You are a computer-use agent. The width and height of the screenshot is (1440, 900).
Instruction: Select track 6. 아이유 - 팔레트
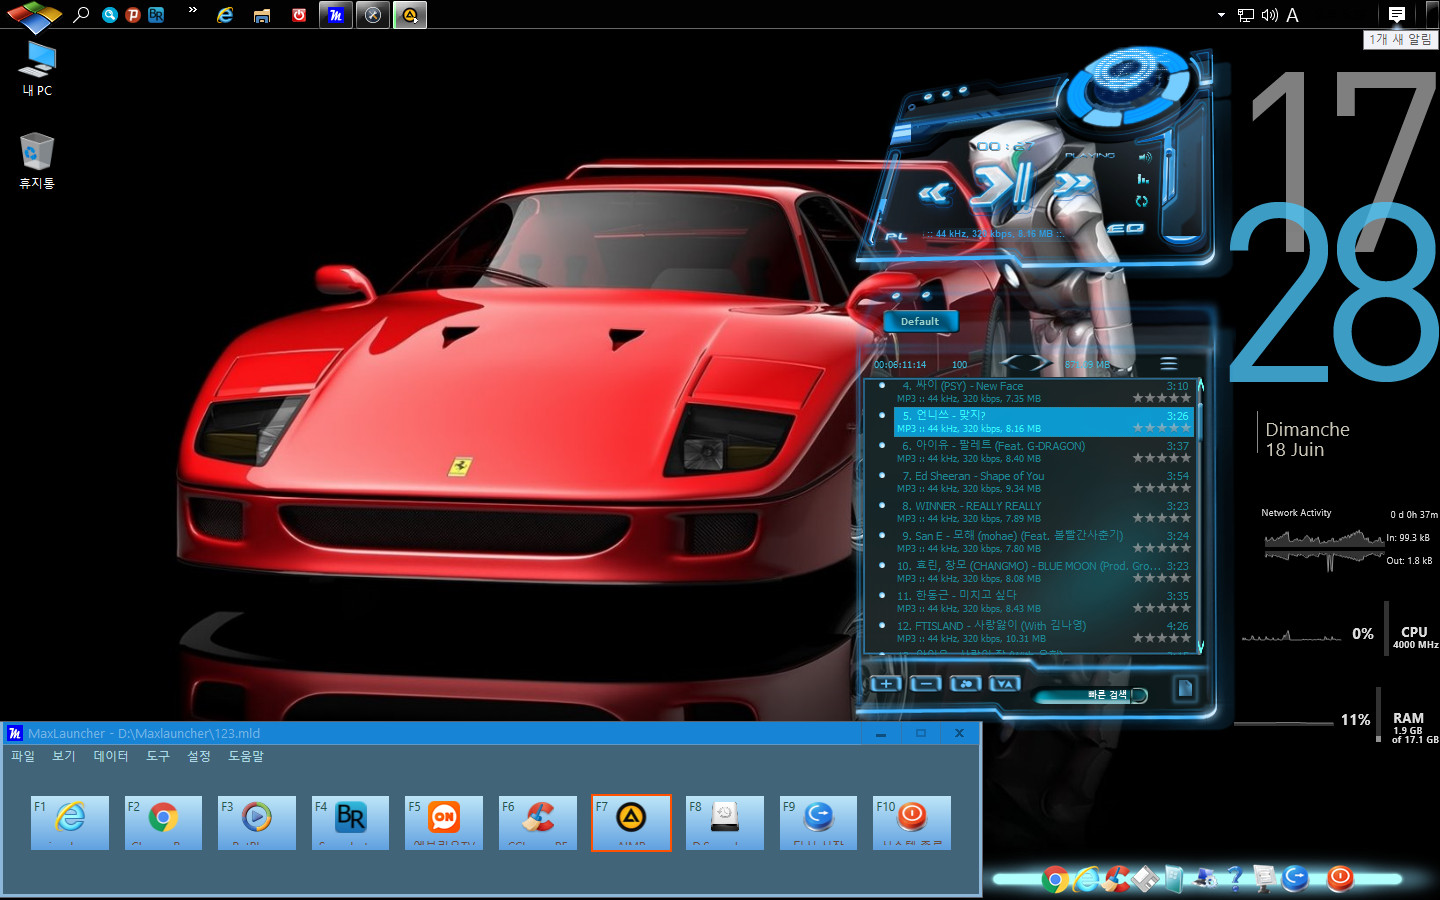point(1043,452)
